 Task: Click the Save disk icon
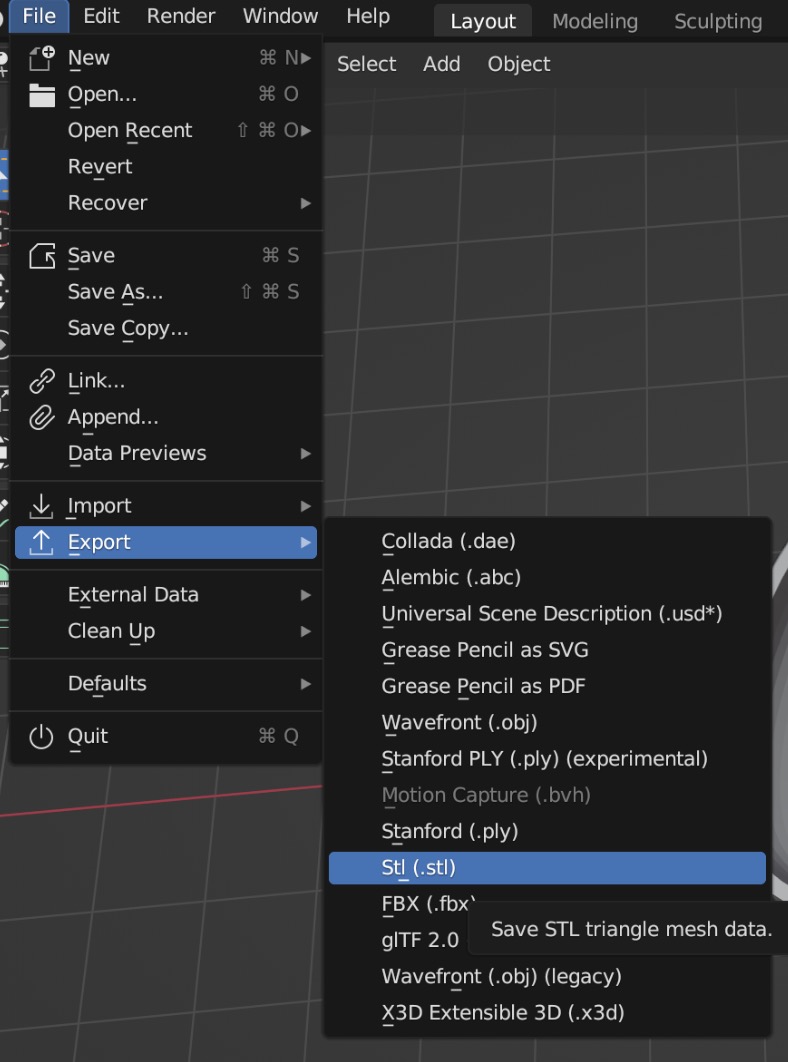coord(41,256)
